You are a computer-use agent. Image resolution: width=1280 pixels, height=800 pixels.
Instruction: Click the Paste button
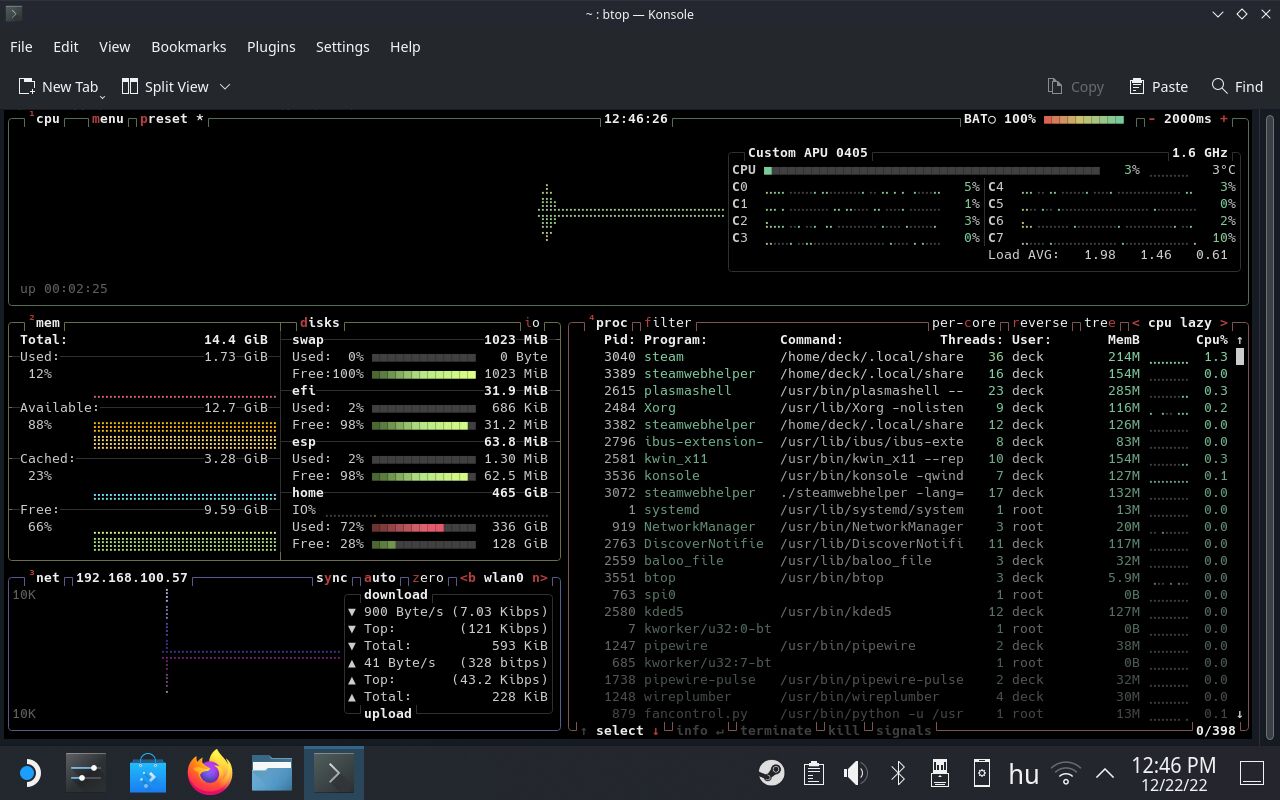coord(1158,87)
